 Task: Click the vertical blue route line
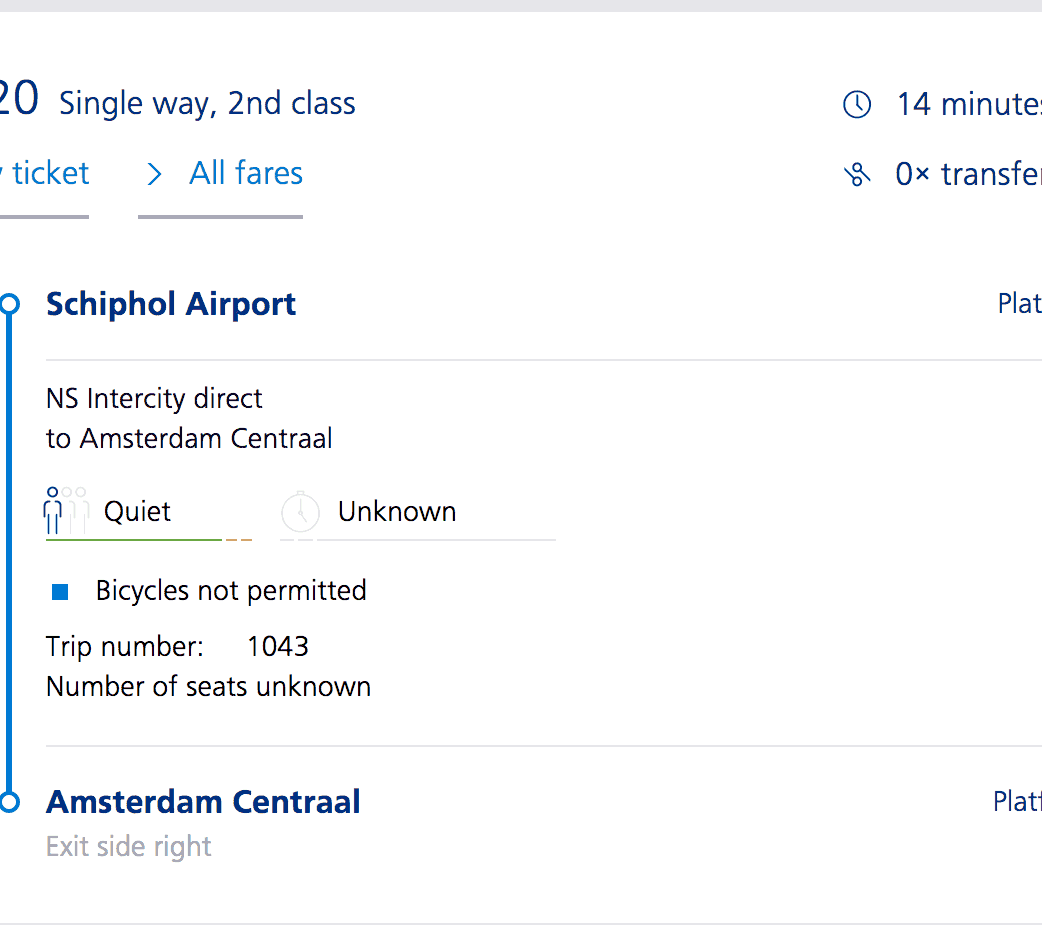click(10, 550)
